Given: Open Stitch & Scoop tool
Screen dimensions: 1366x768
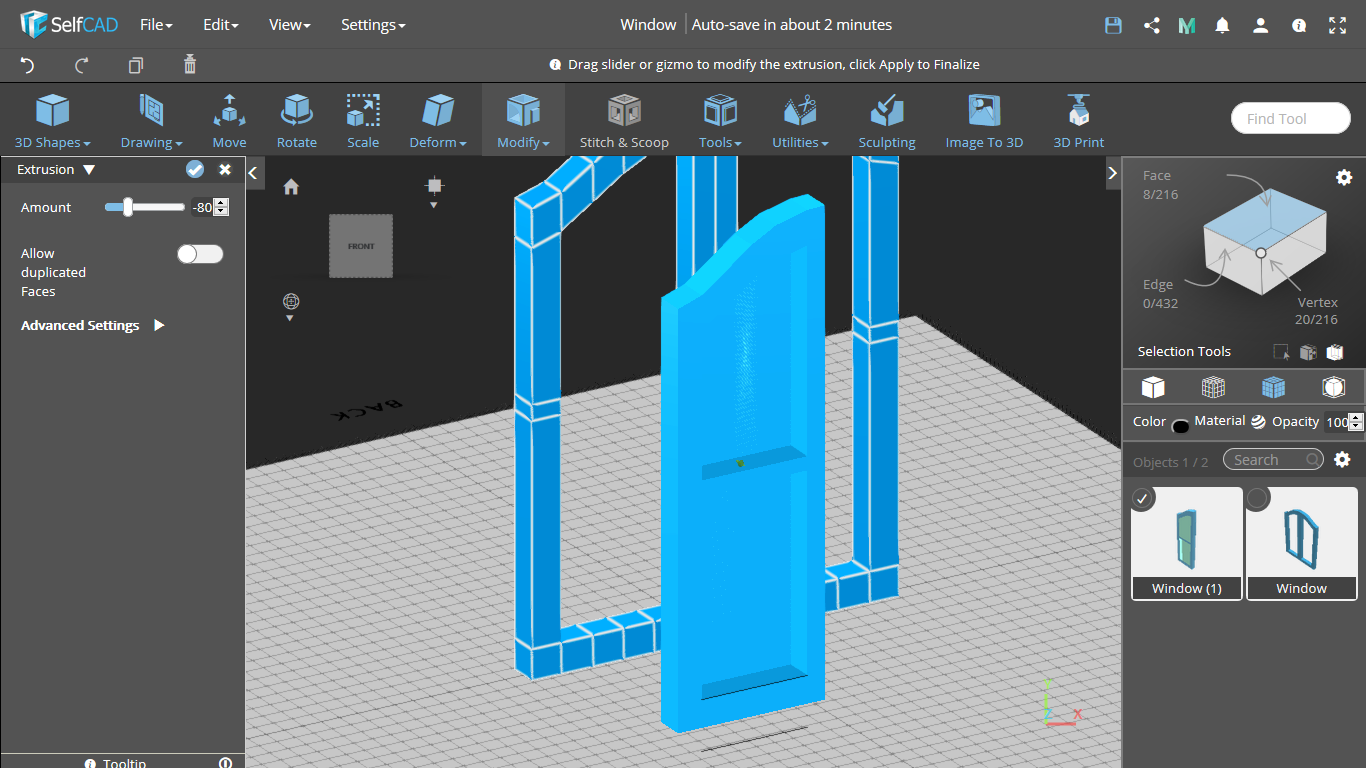Looking at the screenshot, I should point(624,120).
